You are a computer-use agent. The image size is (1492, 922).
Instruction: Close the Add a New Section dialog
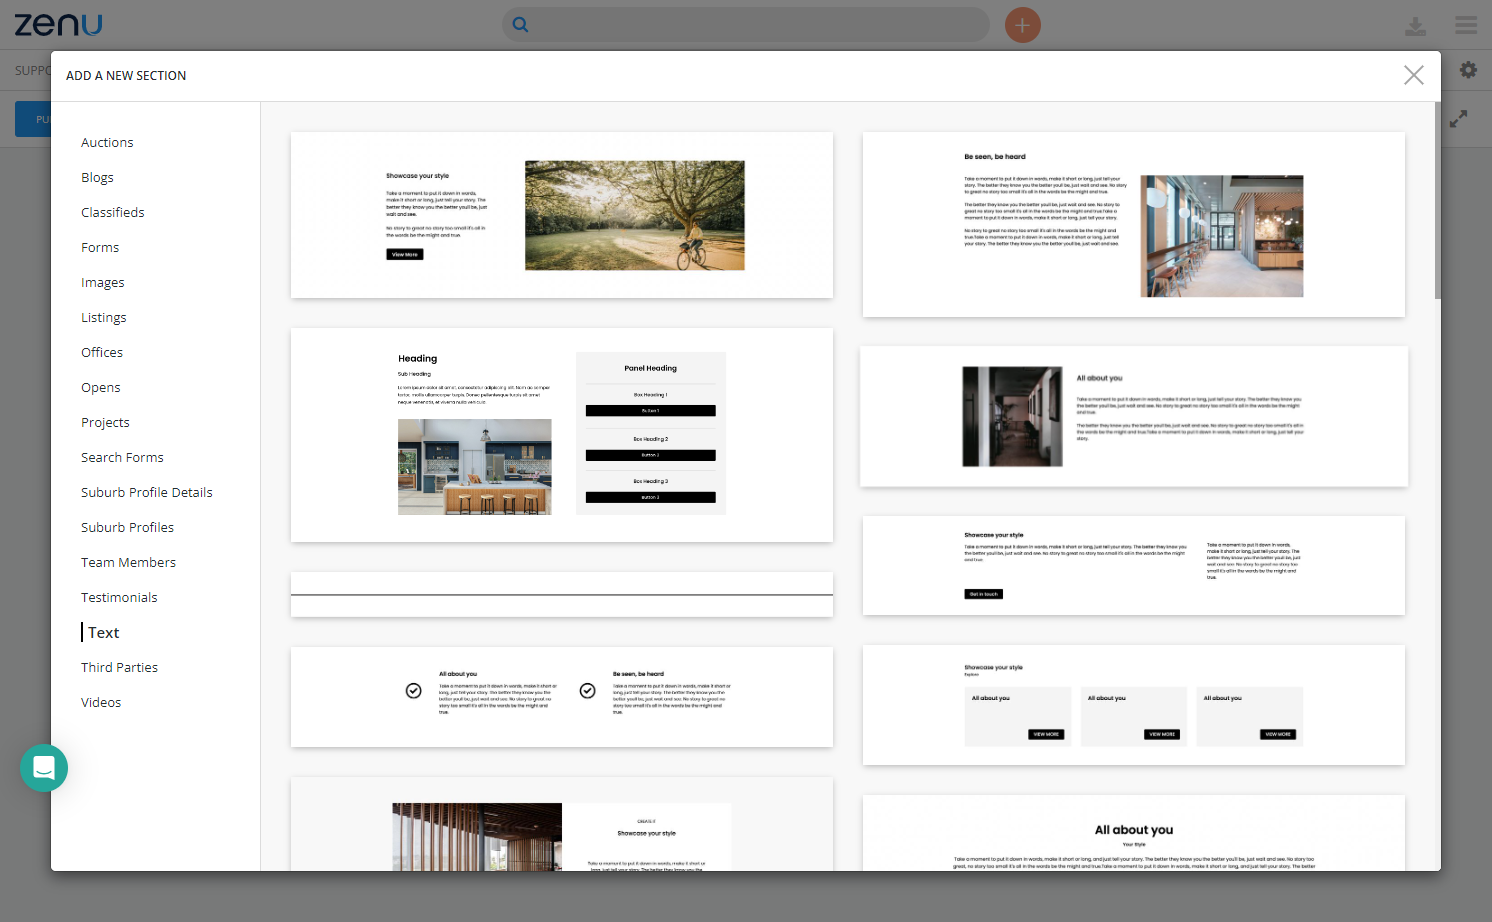tap(1413, 75)
